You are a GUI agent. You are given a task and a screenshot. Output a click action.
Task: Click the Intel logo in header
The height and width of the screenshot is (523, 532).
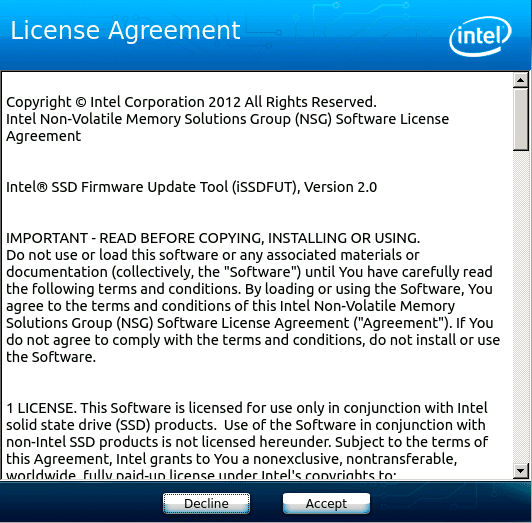click(x=480, y=36)
